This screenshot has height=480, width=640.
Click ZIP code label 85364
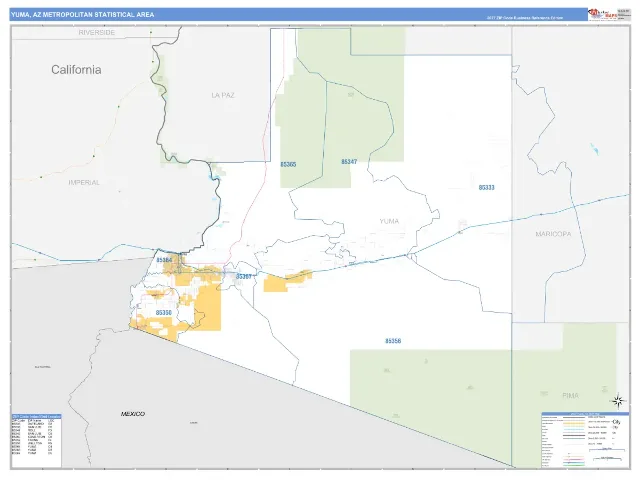(164, 260)
